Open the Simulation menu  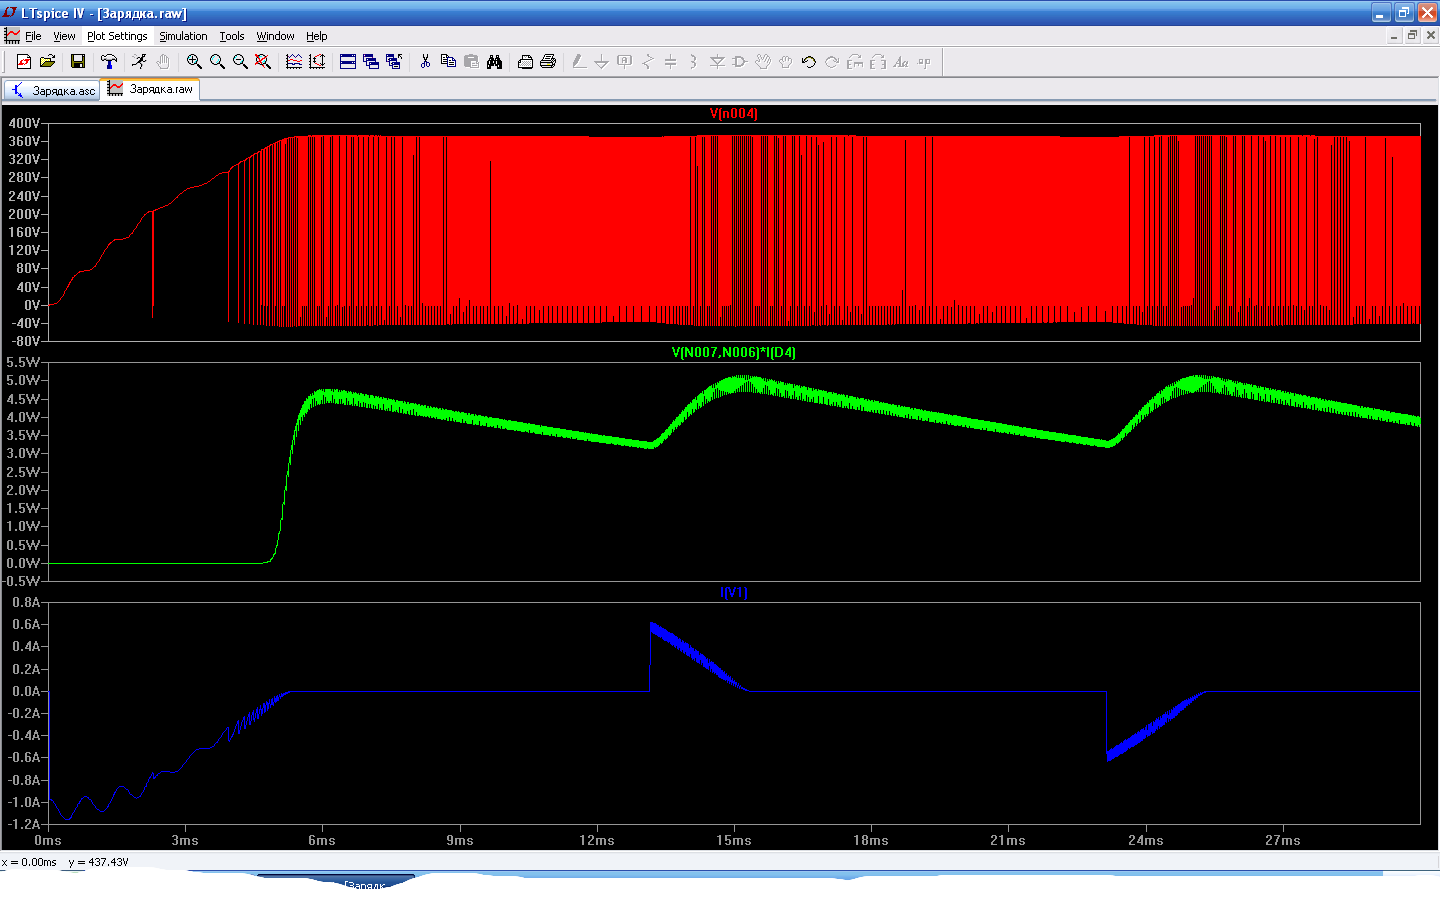183,36
